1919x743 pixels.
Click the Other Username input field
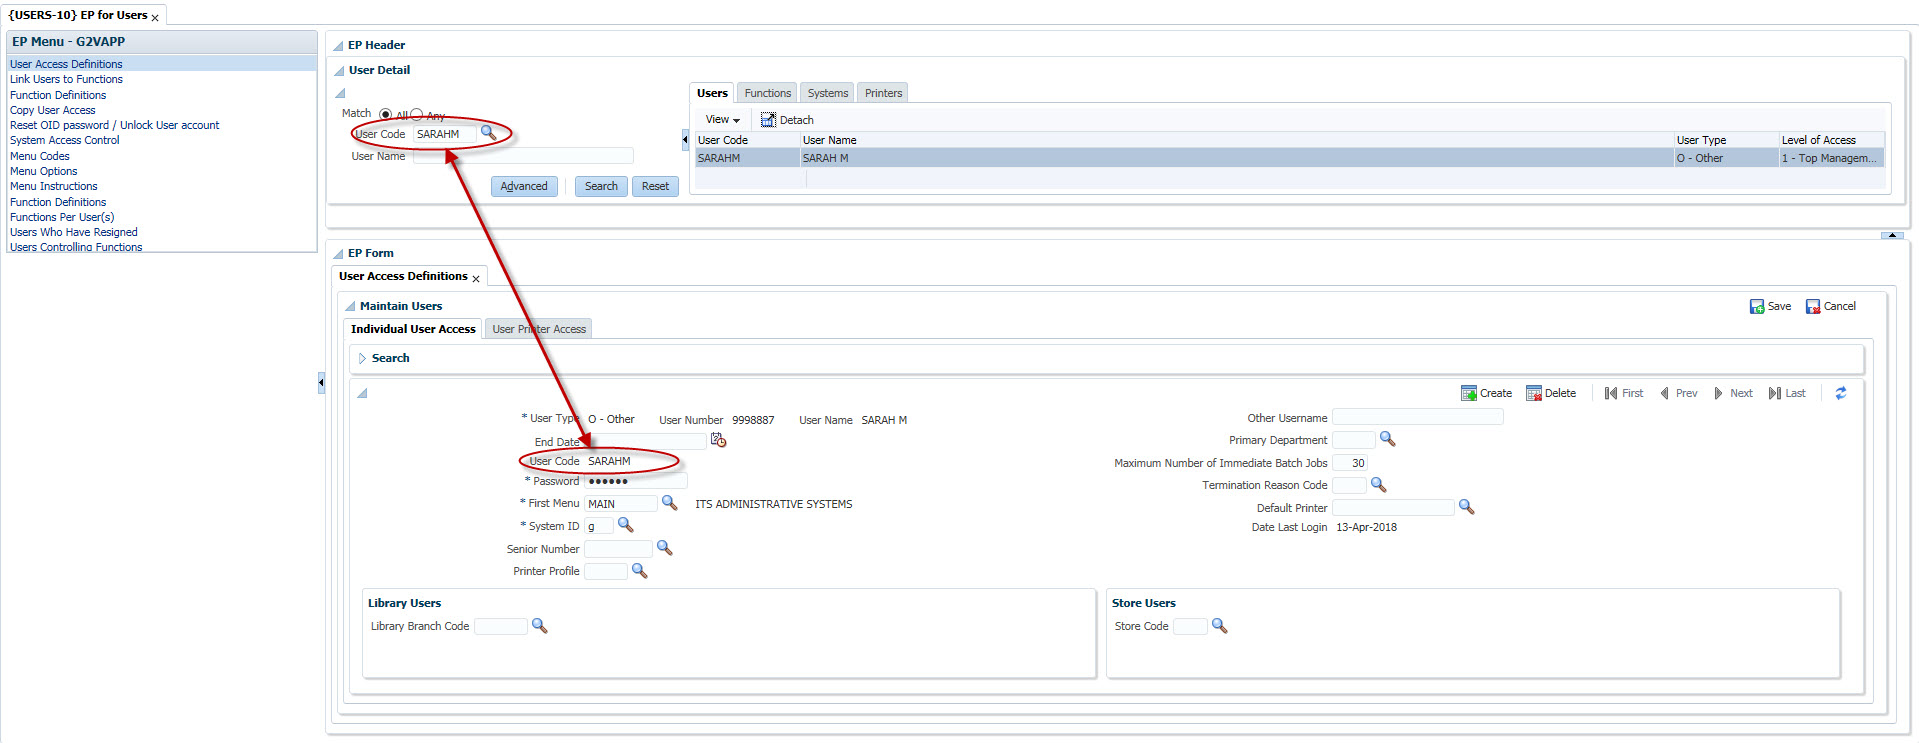tap(1417, 418)
